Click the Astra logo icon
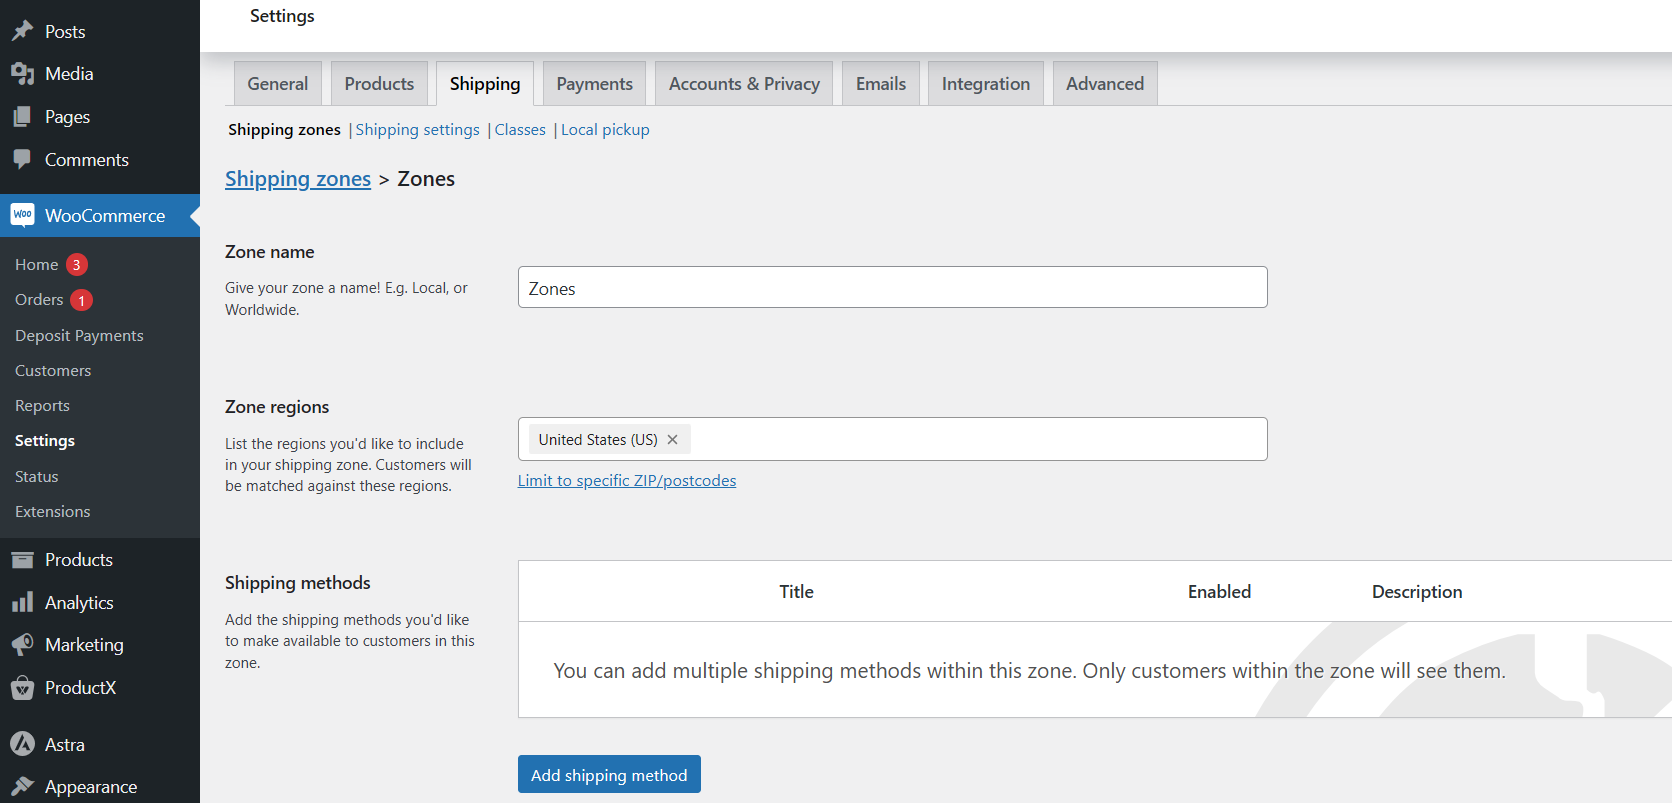This screenshot has width=1672, height=803. point(22,744)
